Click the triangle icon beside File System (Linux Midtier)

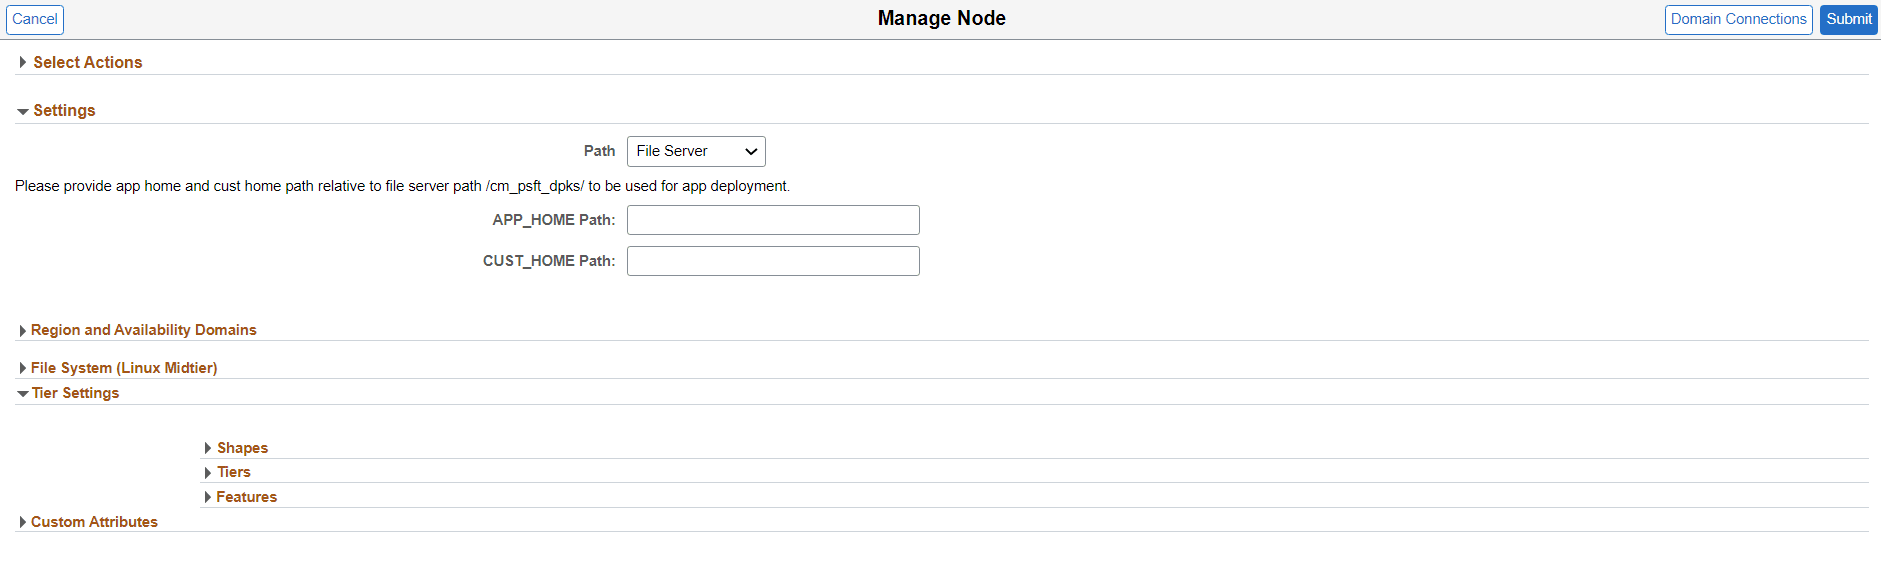coord(22,369)
